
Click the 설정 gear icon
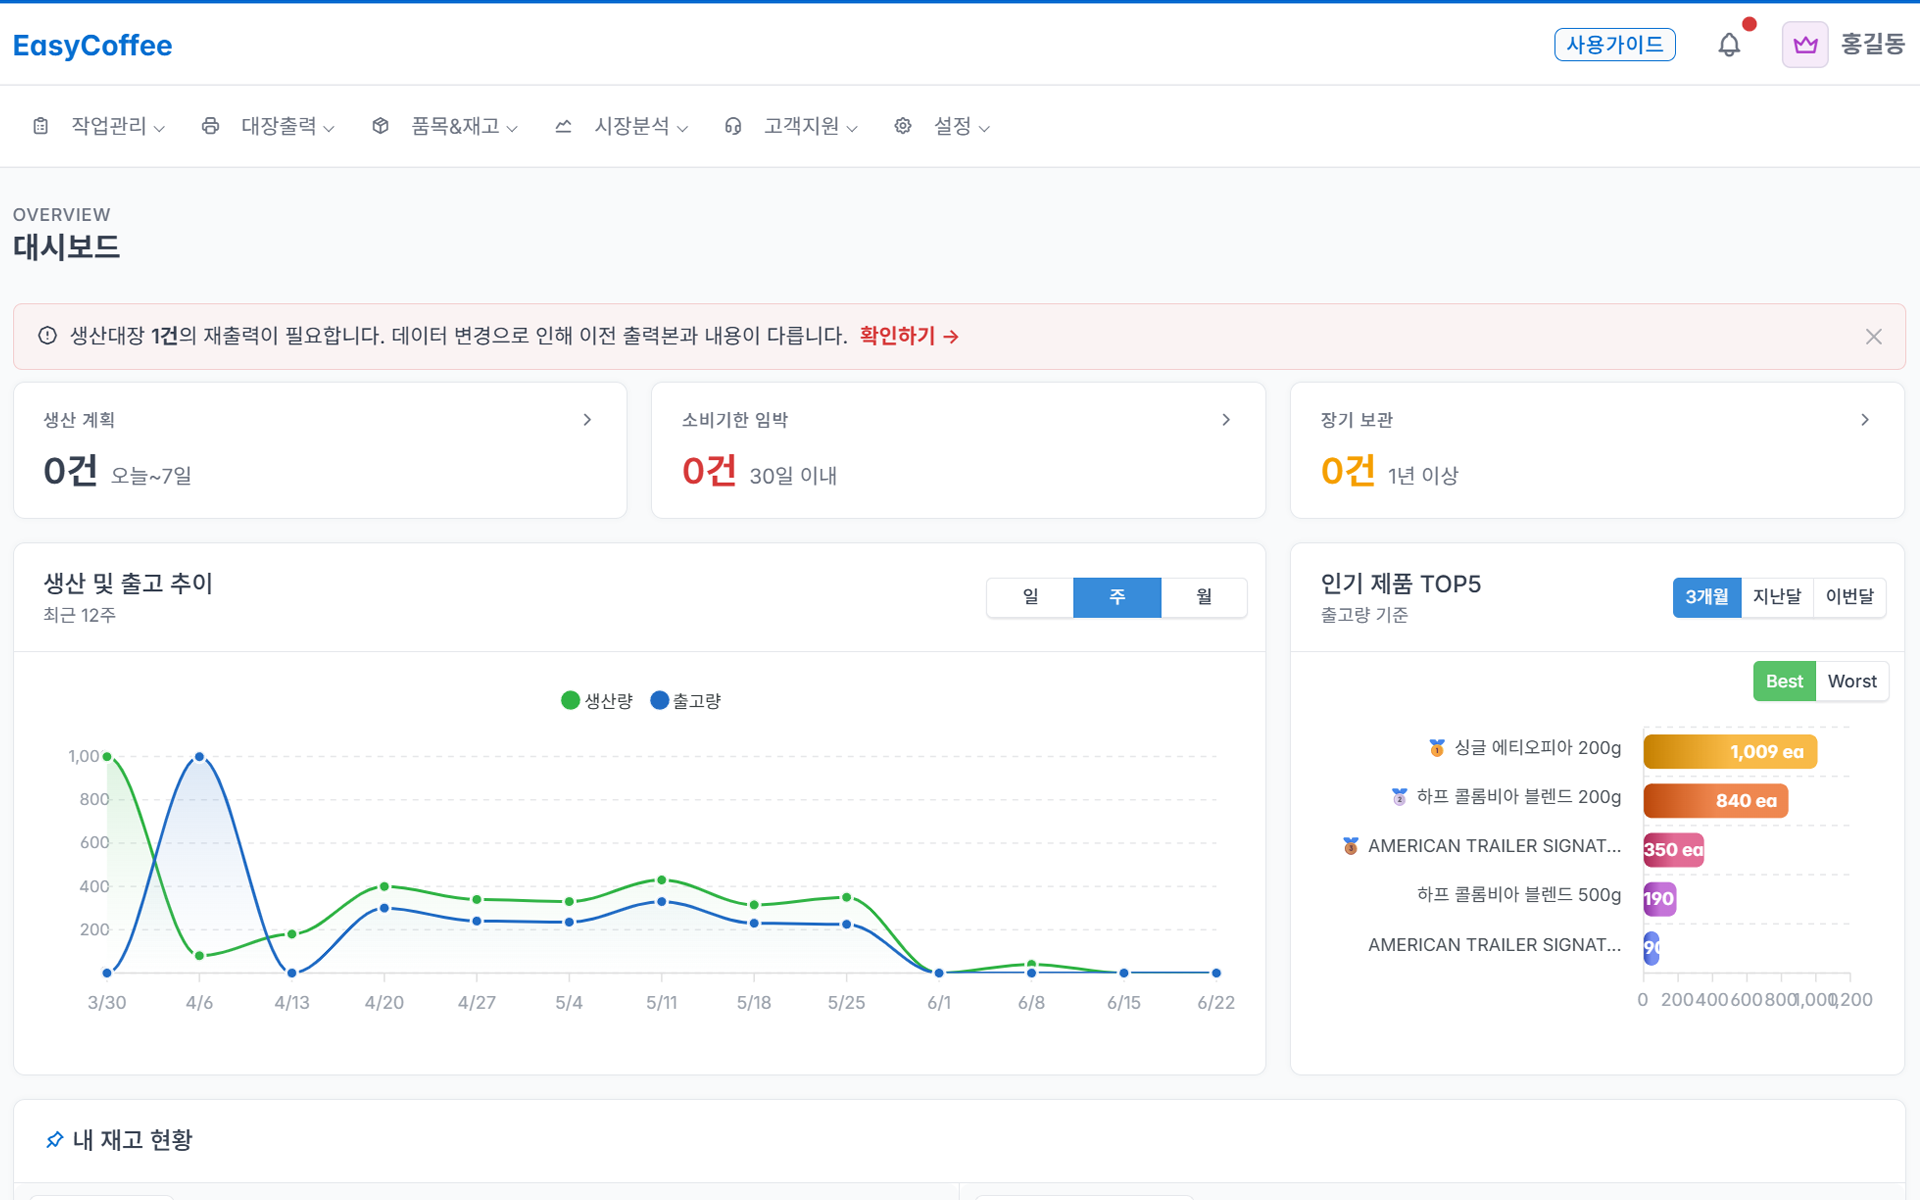click(x=903, y=126)
